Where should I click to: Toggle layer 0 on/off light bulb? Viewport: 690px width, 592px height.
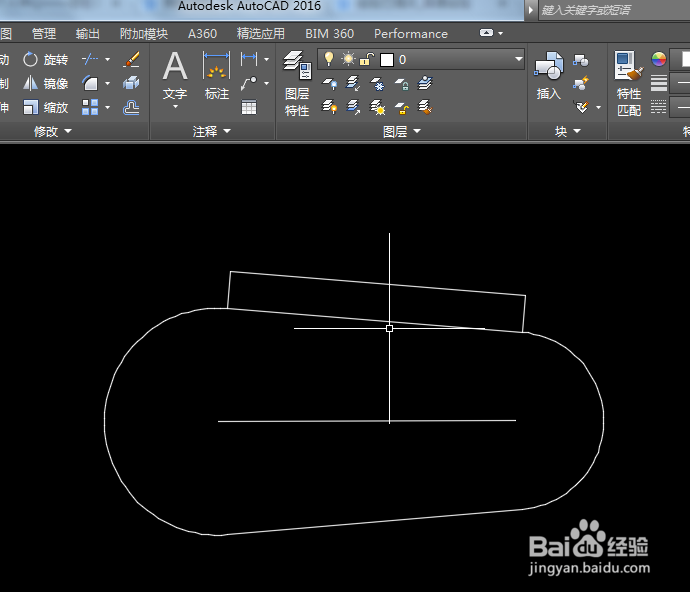pyautogui.click(x=329, y=59)
